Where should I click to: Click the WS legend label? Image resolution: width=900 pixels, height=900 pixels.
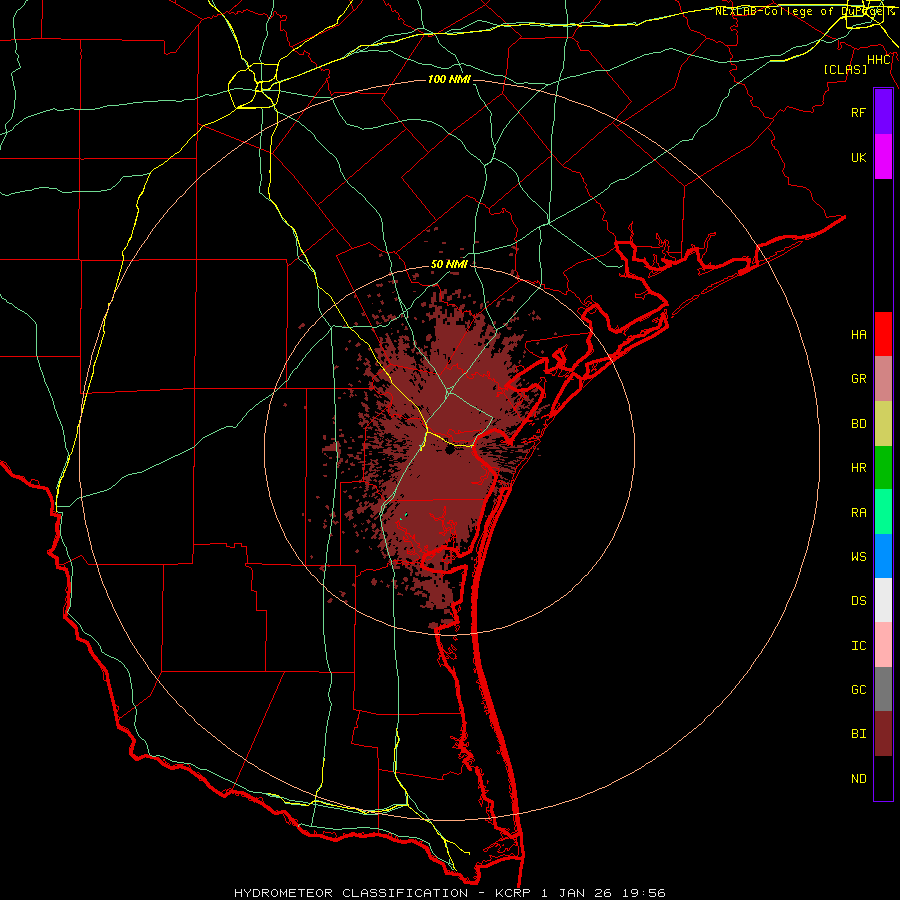click(858, 556)
